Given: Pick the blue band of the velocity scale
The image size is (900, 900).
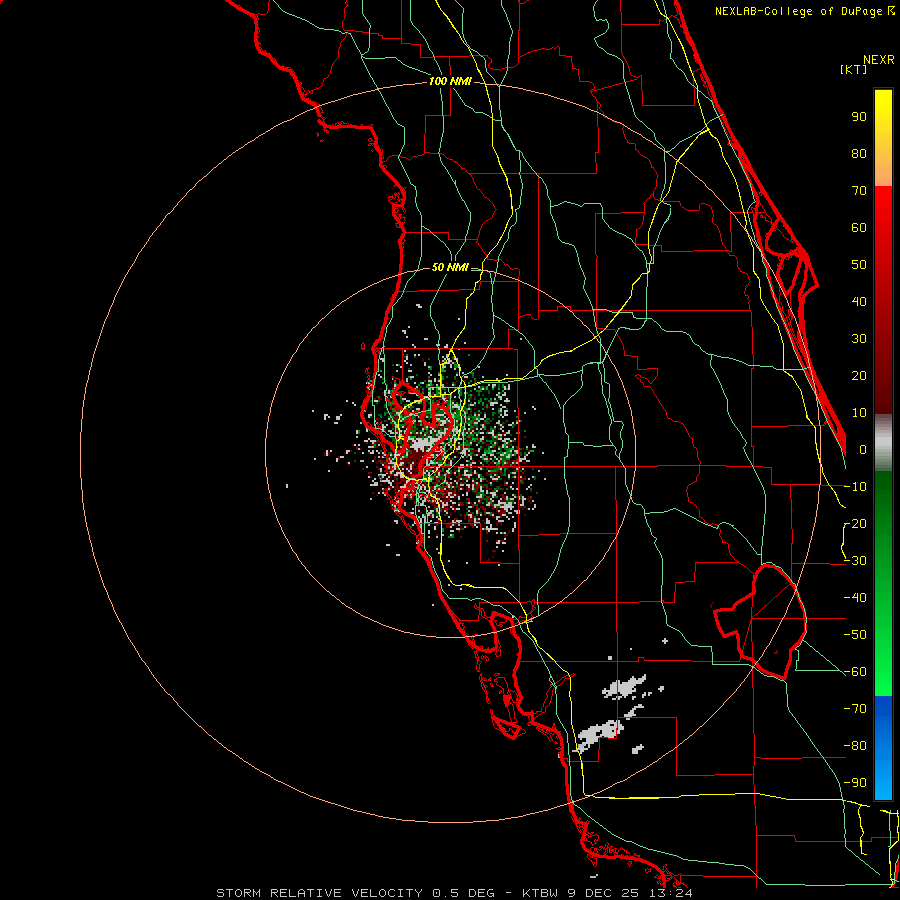Looking at the screenshot, I should [883, 748].
